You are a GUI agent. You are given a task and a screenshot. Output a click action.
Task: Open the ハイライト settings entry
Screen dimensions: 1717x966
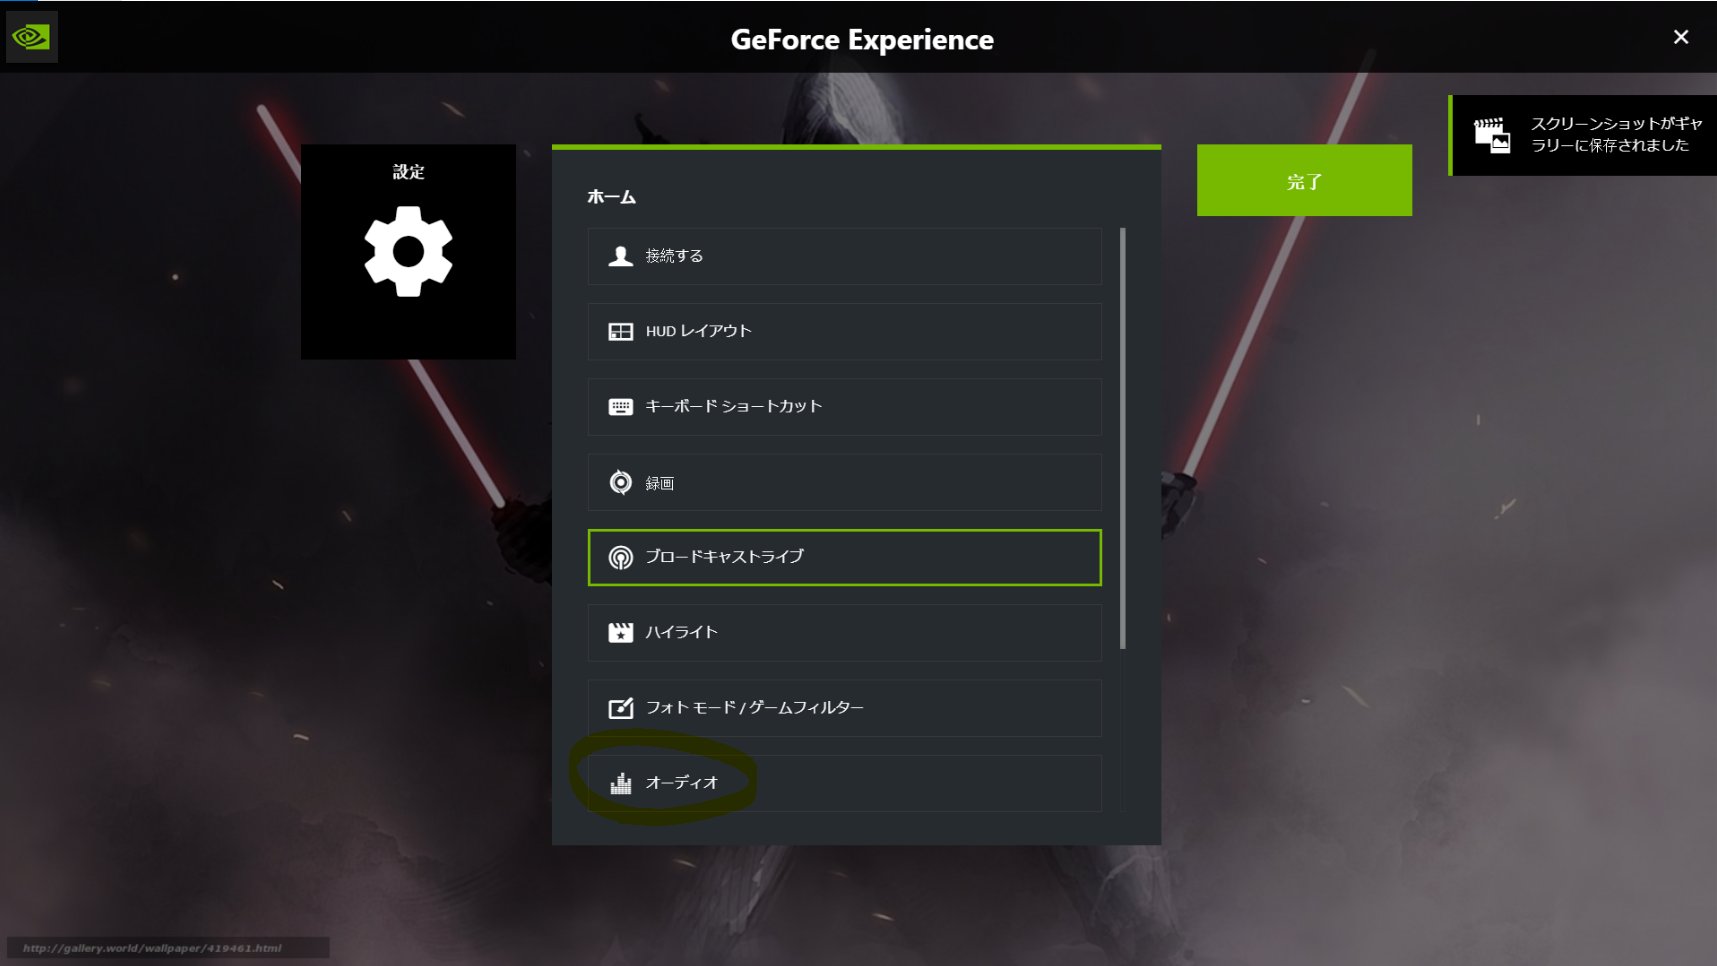(844, 632)
